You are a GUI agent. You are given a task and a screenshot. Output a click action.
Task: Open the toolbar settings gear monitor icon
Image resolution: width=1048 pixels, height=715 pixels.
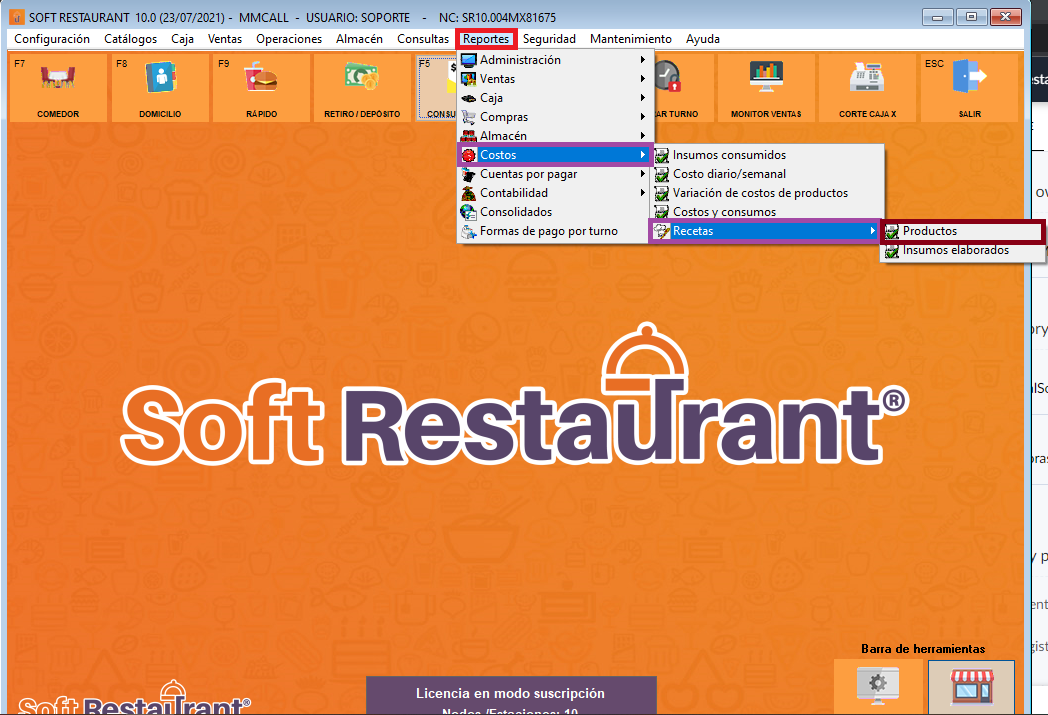878,684
